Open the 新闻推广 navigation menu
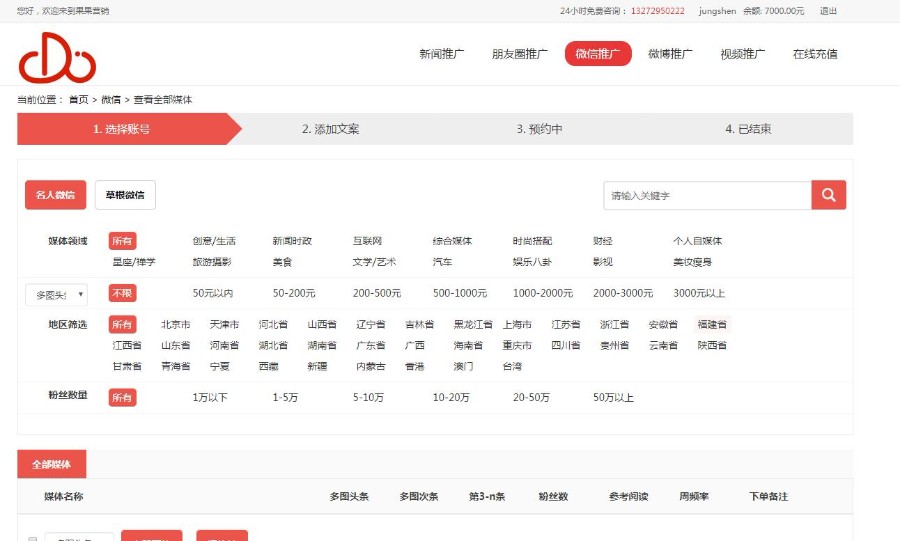The width and height of the screenshot is (900, 541). coord(441,54)
